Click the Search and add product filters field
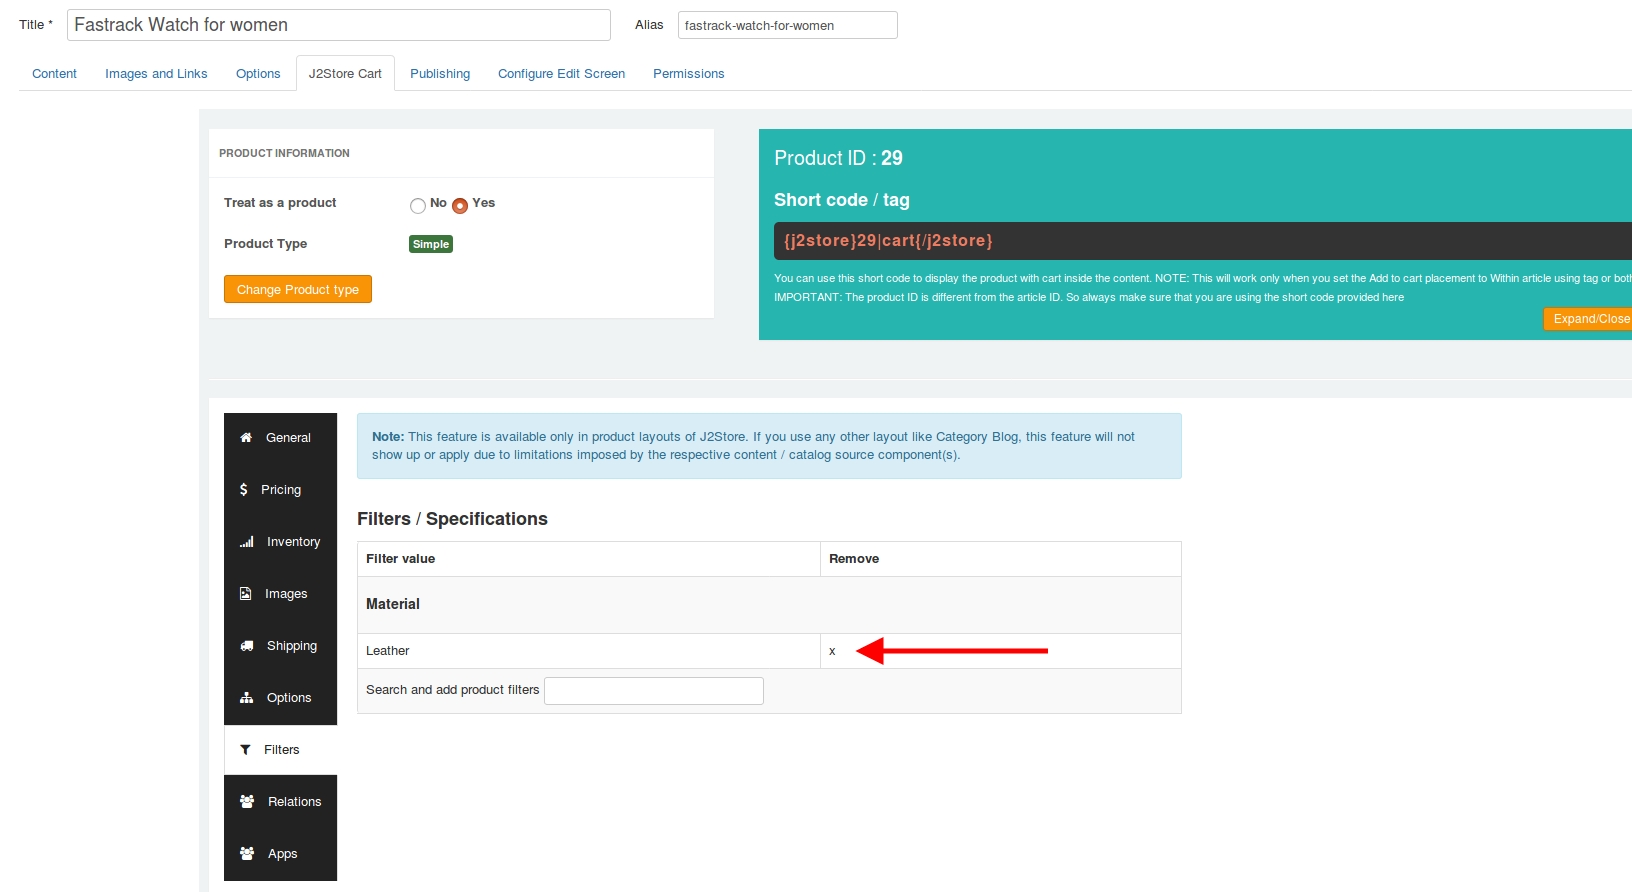The height and width of the screenshot is (892, 1632). coord(654,691)
